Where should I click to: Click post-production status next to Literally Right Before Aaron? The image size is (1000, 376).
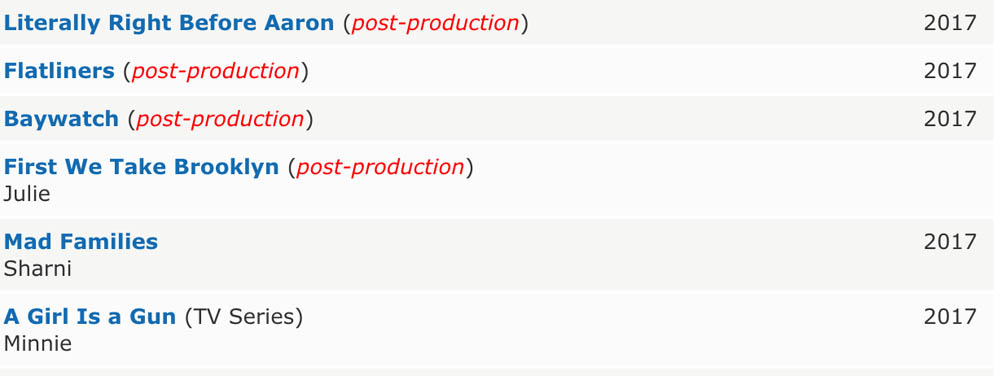tap(436, 23)
